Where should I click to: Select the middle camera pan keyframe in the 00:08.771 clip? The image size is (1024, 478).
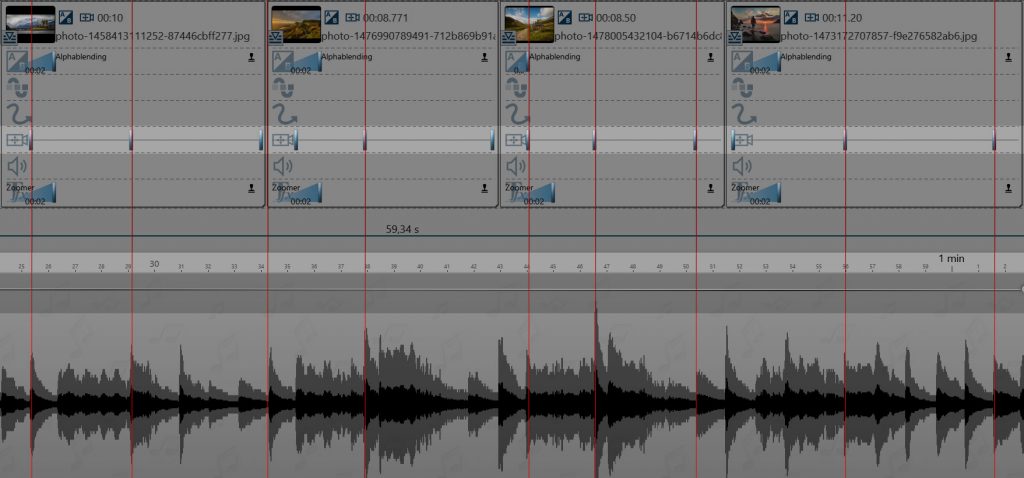point(364,140)
